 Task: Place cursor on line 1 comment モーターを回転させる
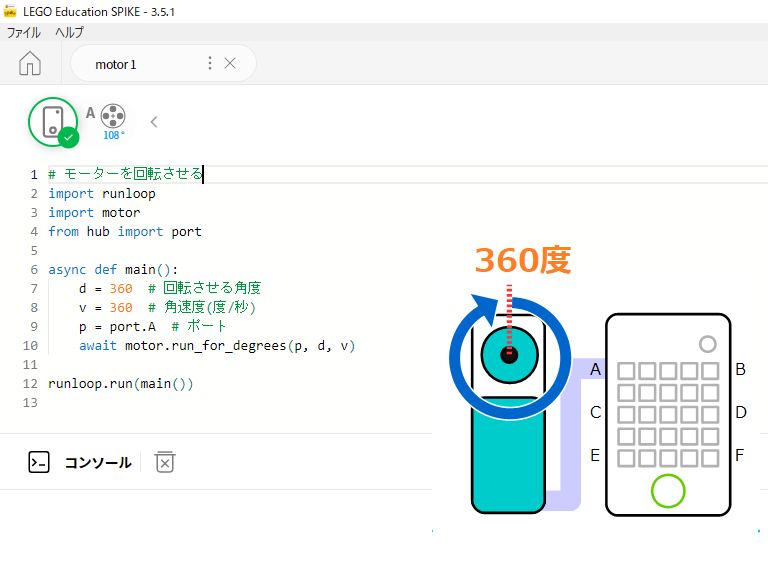click(x=133, y=174)
